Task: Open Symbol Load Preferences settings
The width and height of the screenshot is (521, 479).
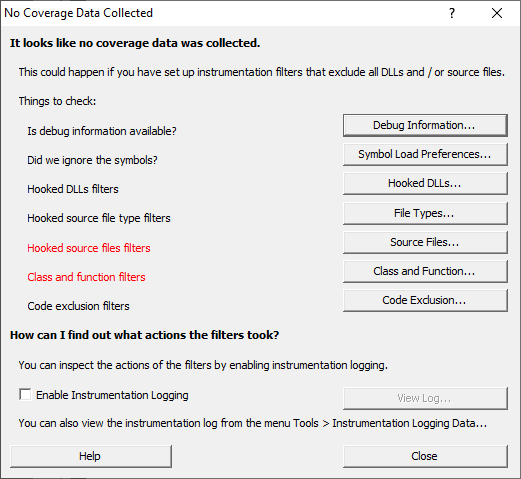Action: click(x=425, y=154)
